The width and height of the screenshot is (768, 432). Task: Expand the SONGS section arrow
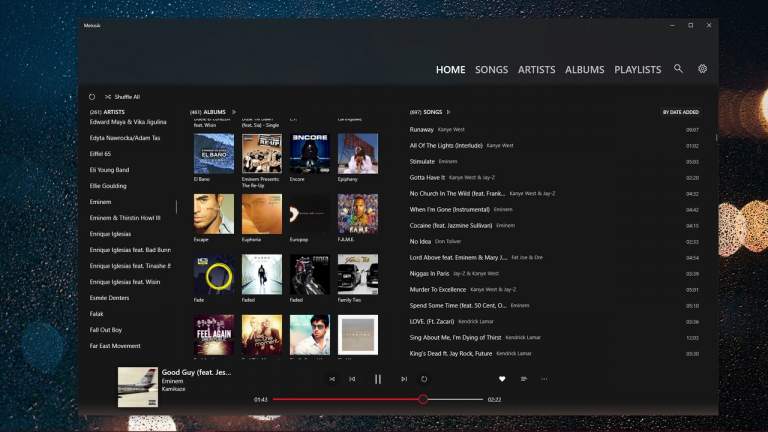[x=448, y=112]
